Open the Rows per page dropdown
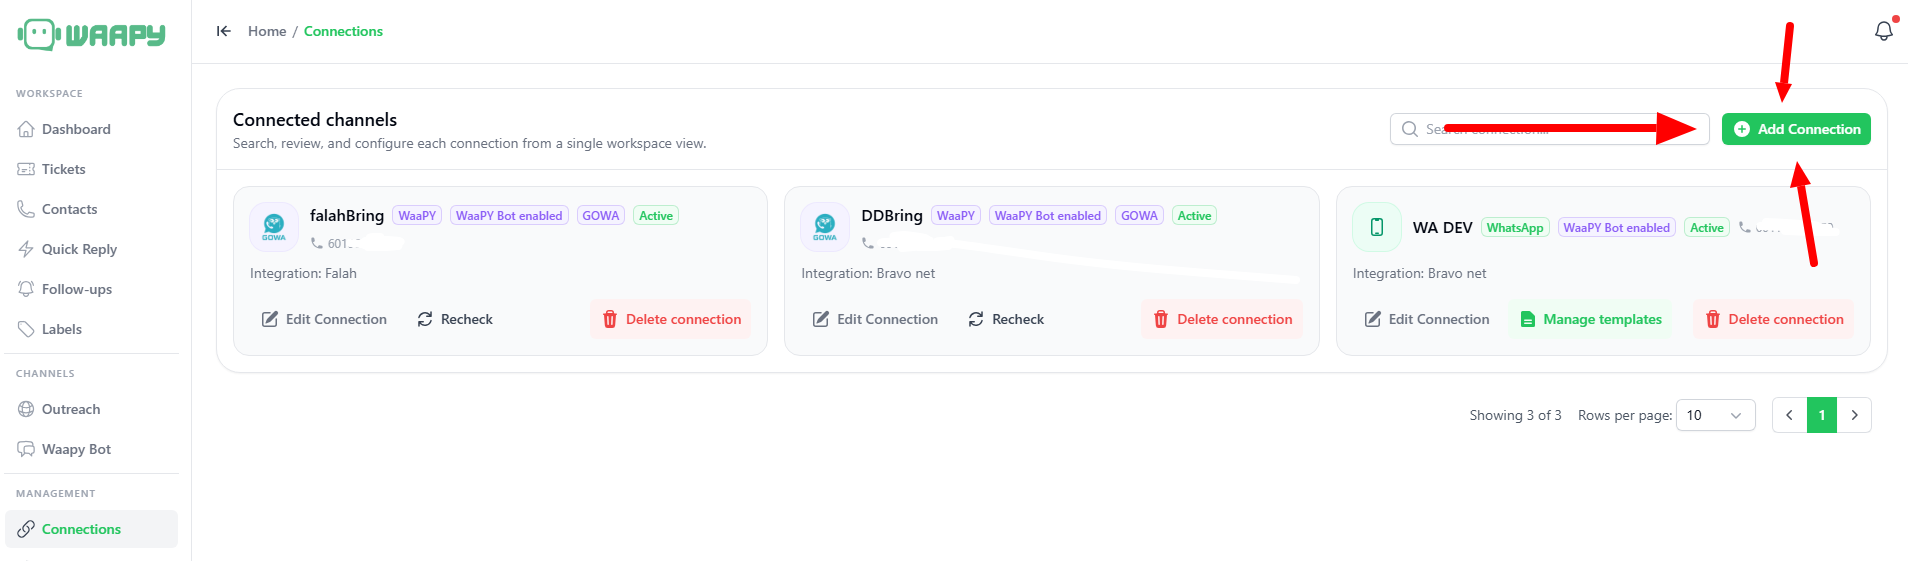 pos(1715,415)
